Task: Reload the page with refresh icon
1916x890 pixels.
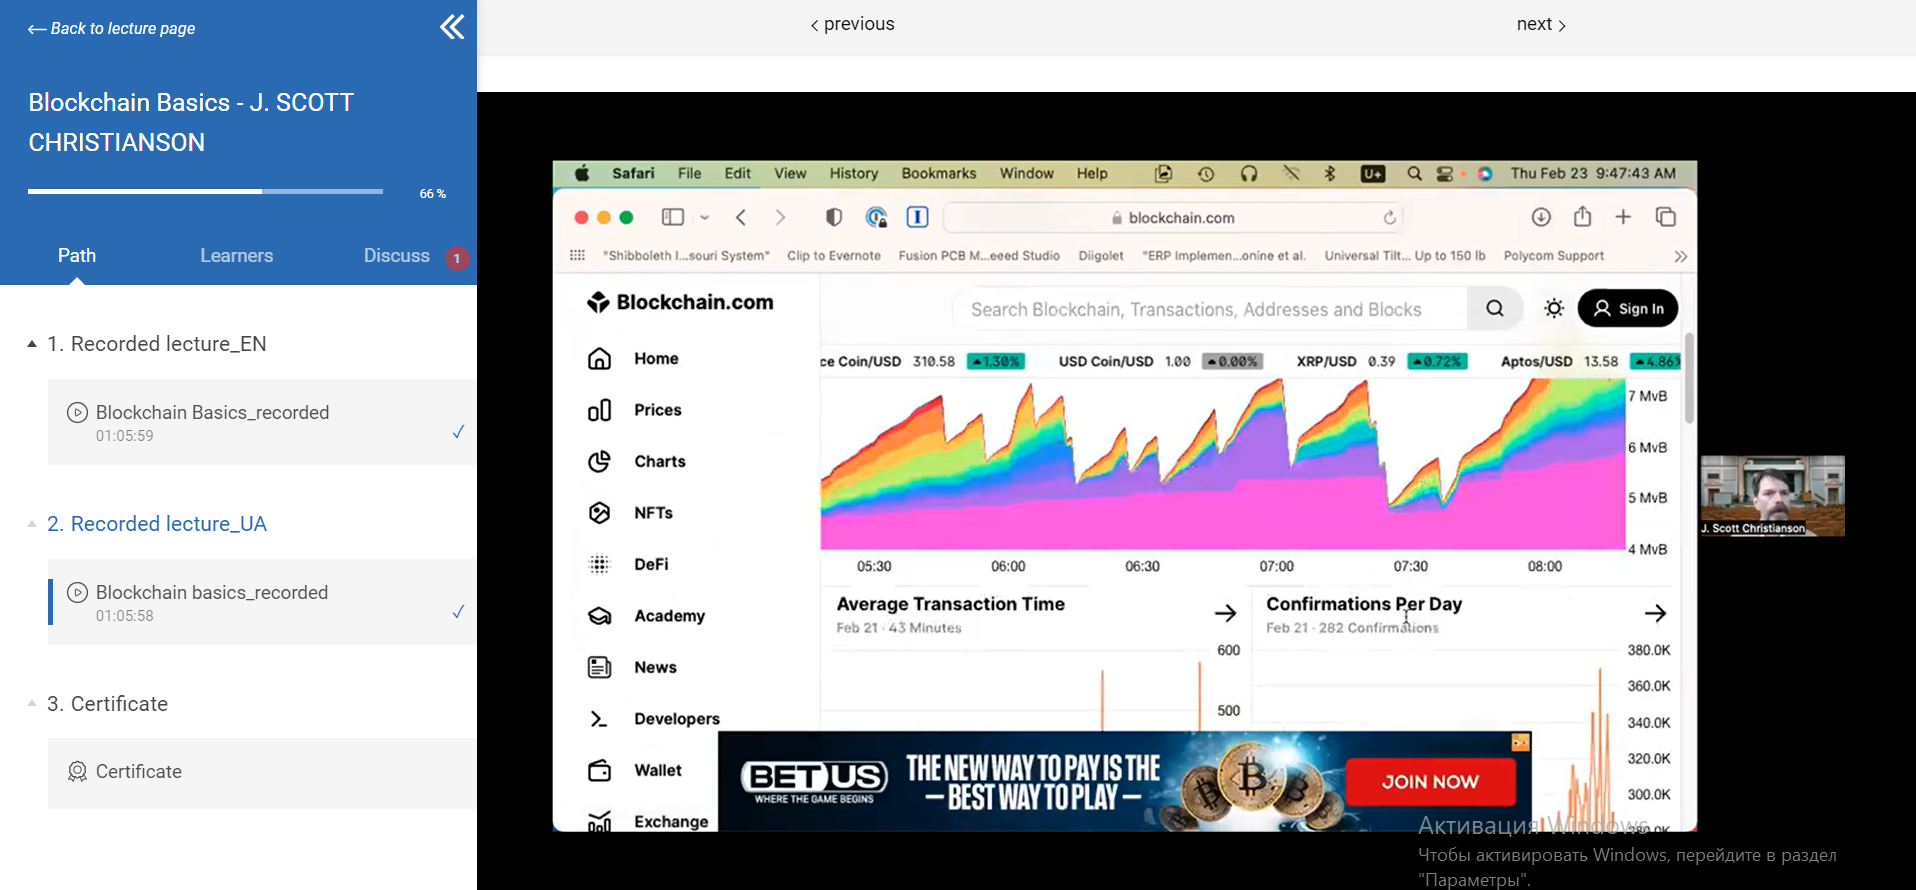Action: coord(1389,218)
